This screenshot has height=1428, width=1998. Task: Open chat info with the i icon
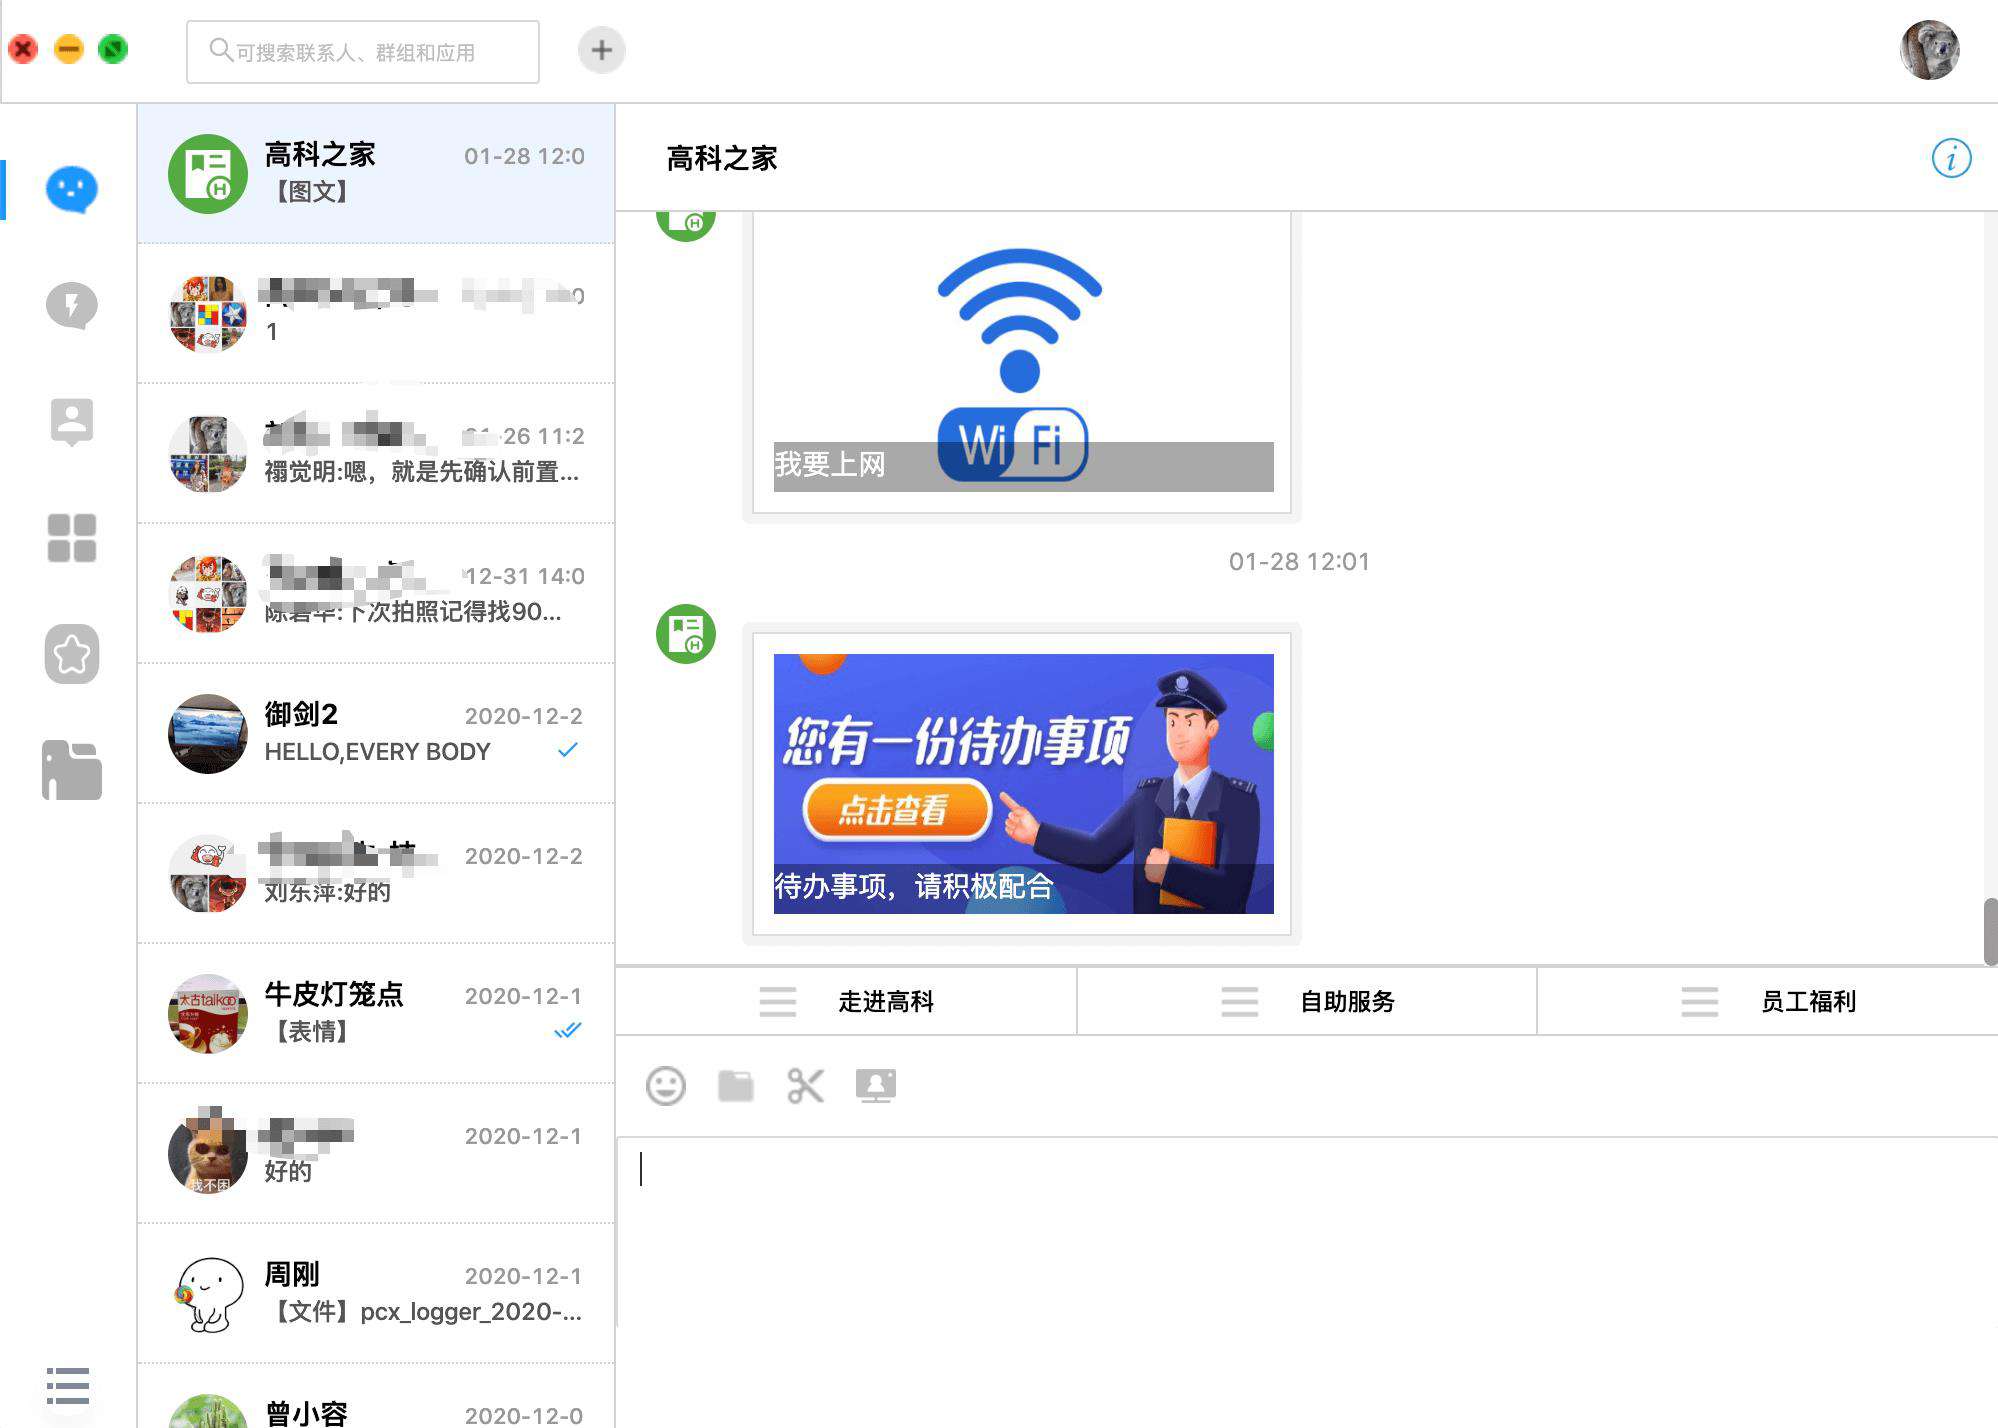point(1951,158)
